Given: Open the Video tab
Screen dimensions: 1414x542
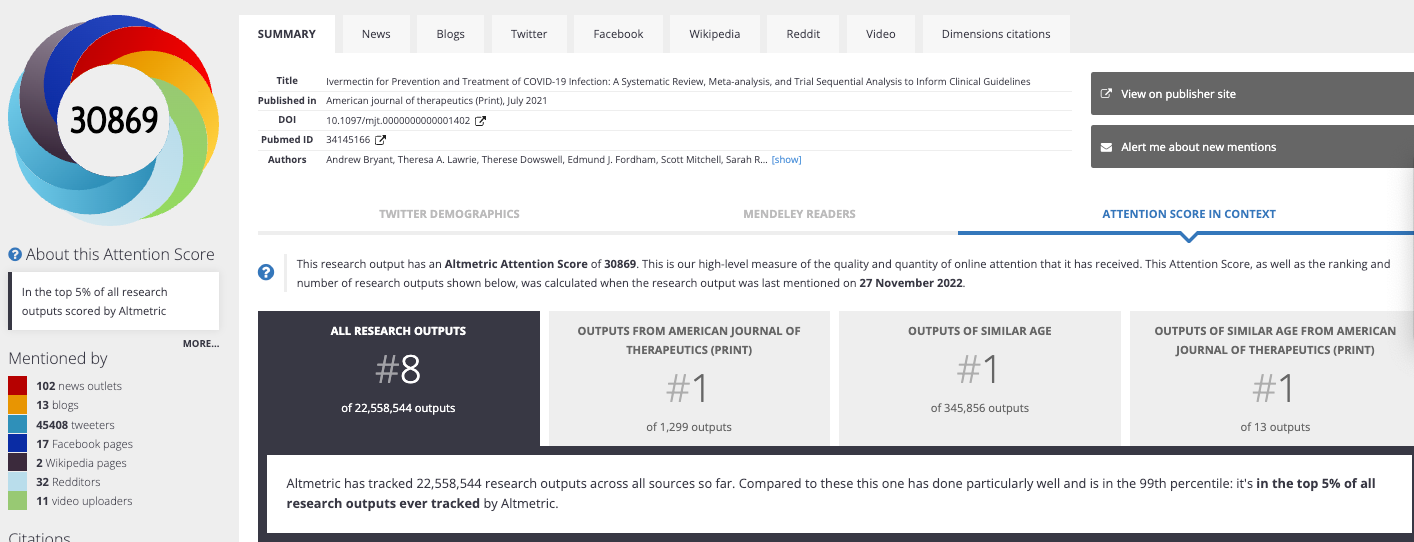Looking at the screenshot, I should (x=881, y=34).
